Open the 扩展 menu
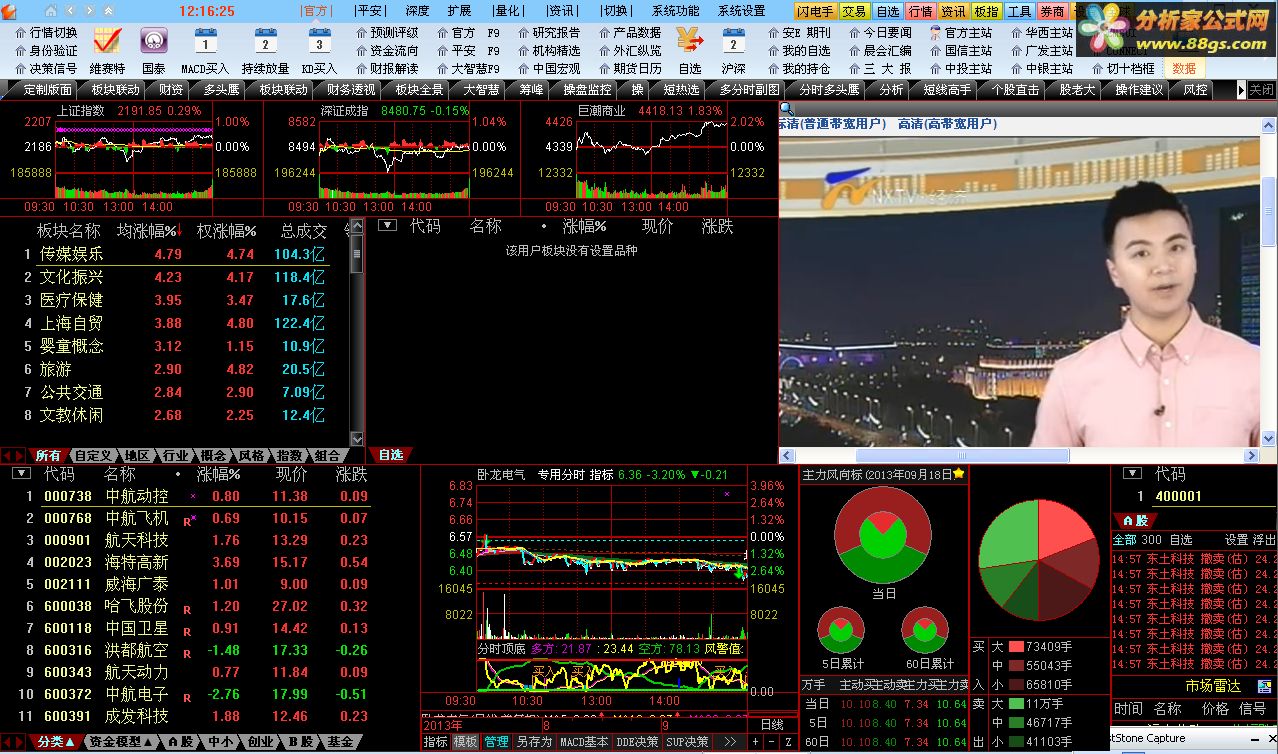The image size is (1278, 754). point(460,11)
